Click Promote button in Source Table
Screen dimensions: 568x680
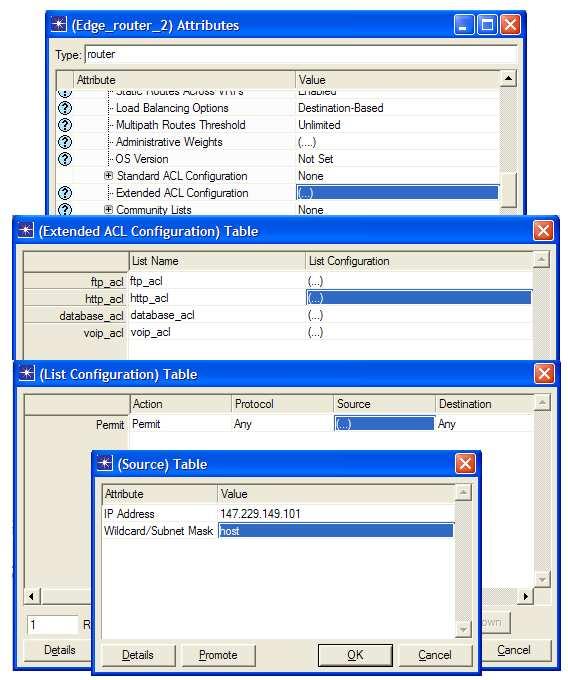tap(218, 655)
